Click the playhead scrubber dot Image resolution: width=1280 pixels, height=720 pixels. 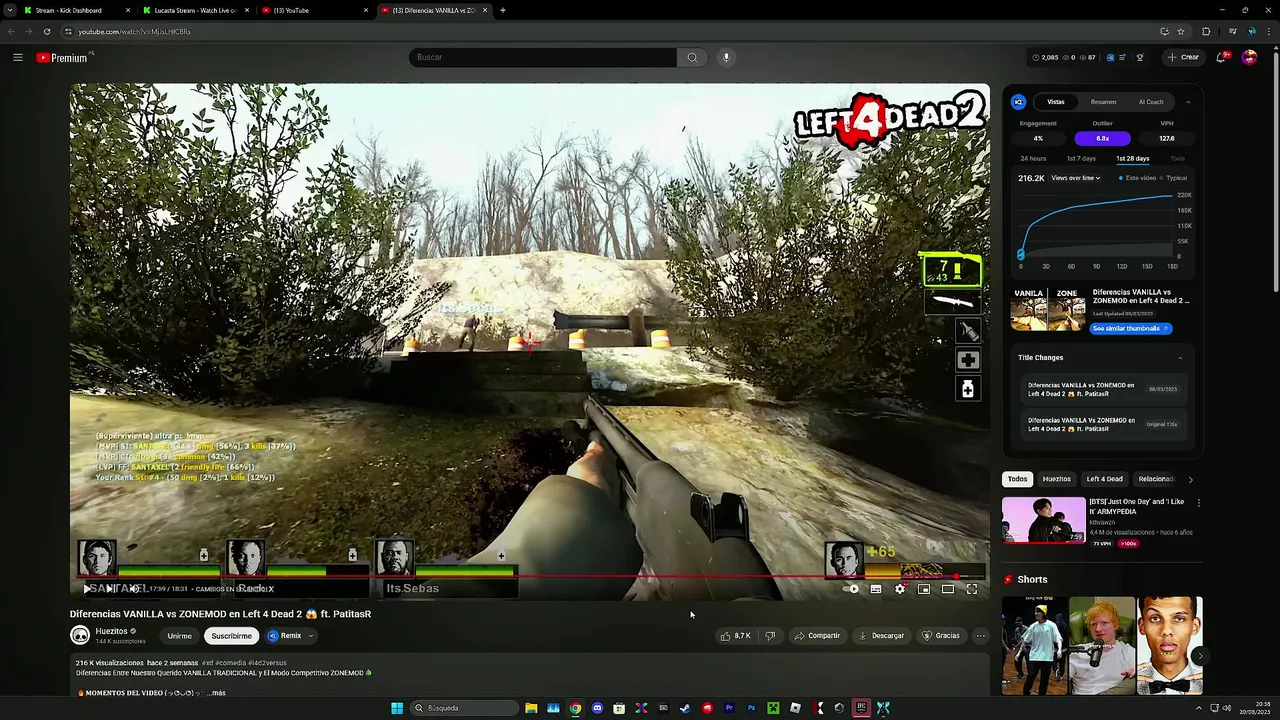click(x=956, y=576)
